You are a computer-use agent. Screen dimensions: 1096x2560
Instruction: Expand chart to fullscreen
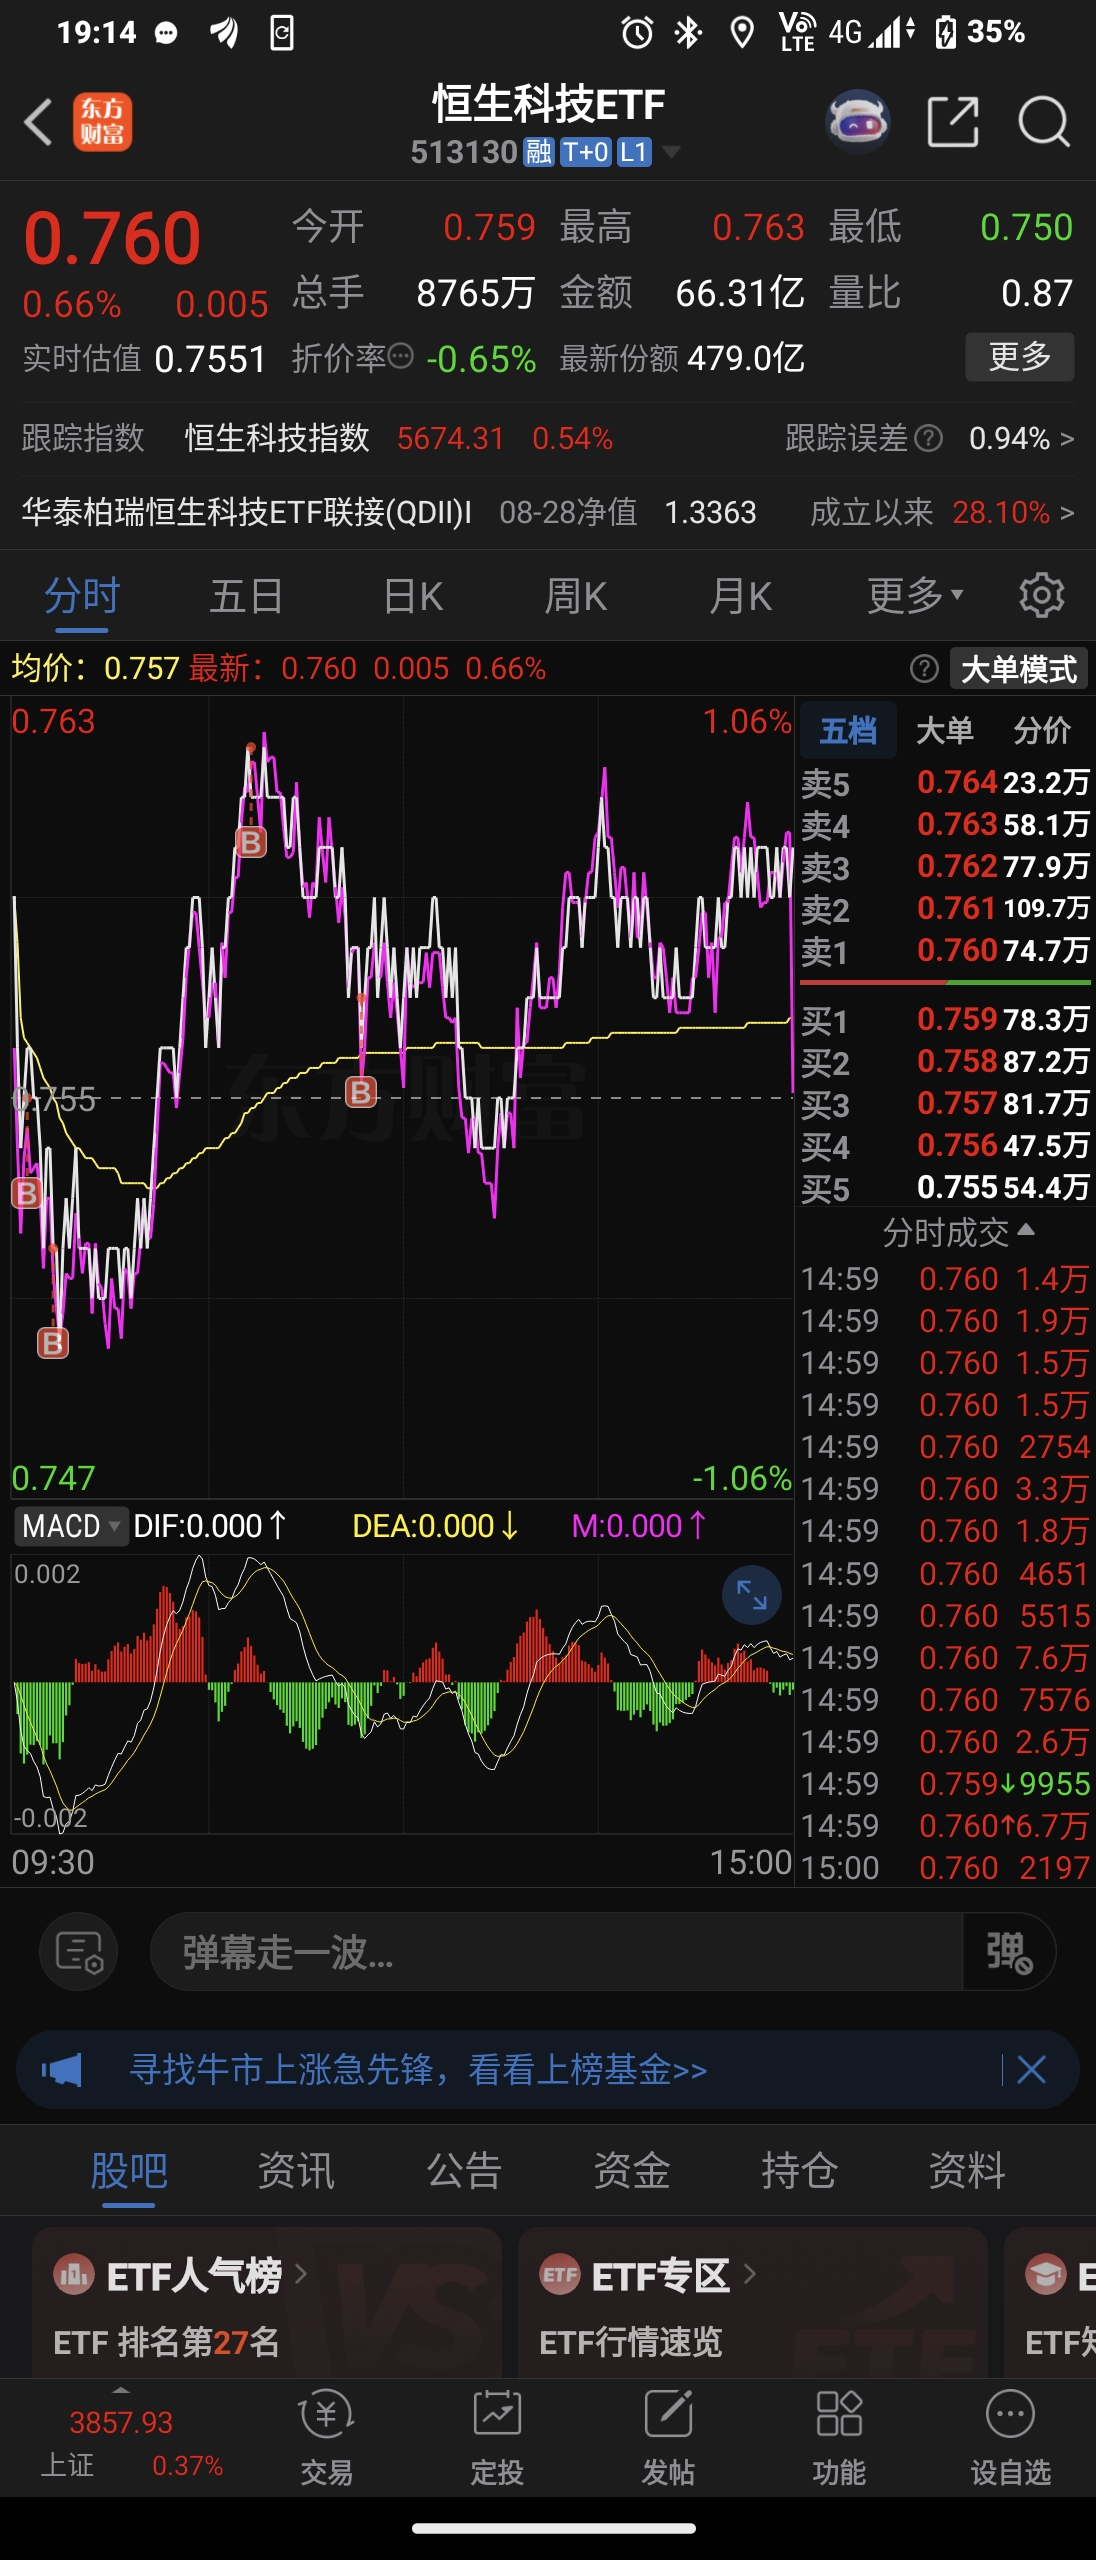(x=752, y=1594)
